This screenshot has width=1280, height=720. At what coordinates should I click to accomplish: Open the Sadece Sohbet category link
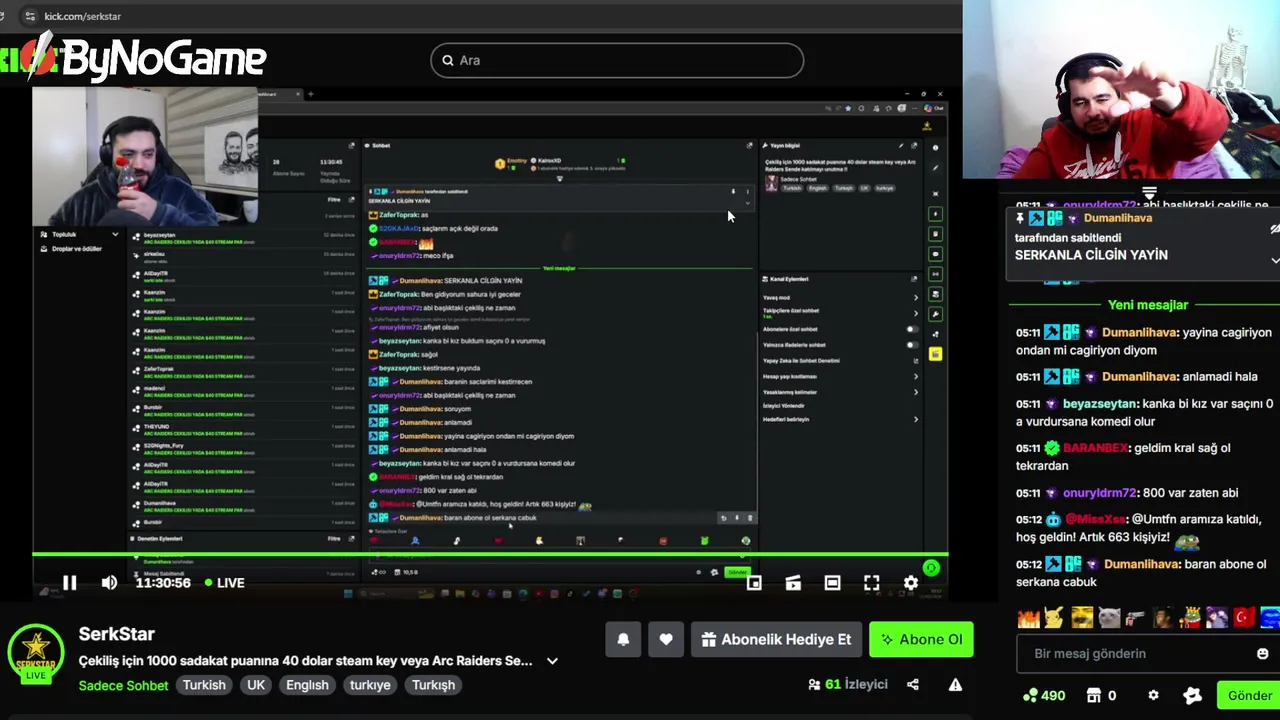pos(124,685)
